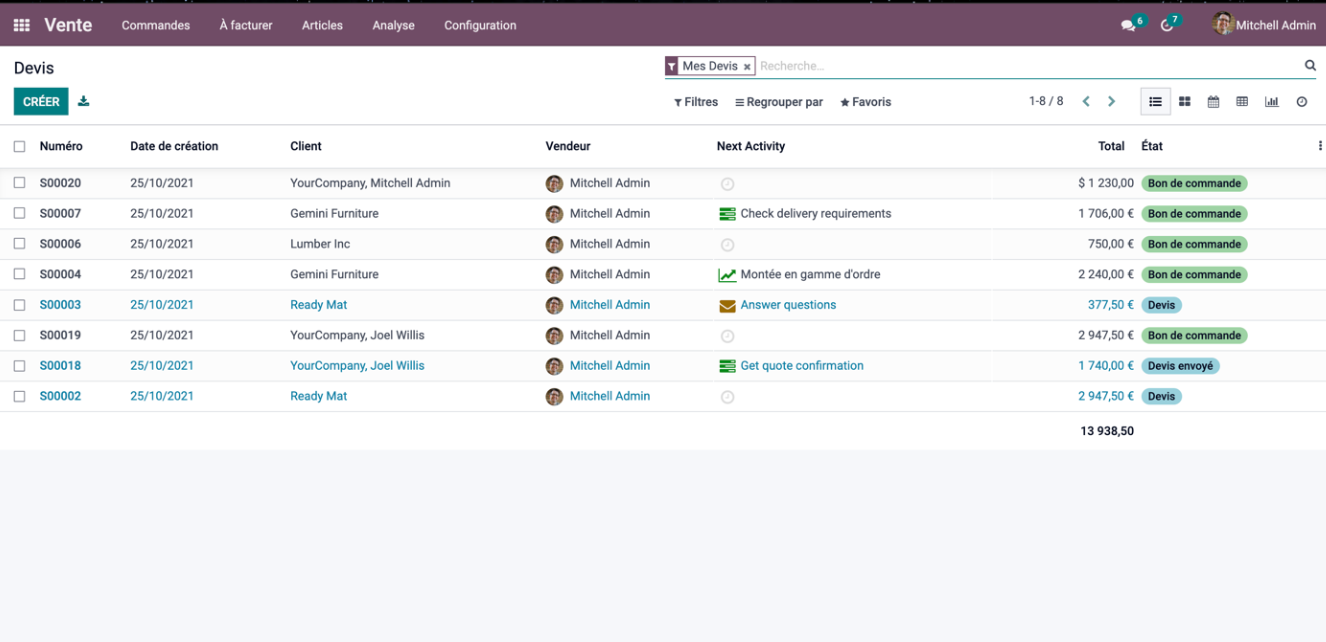Switch to graph chart view
The image size is (1326, 642).
click(1271, 102)
